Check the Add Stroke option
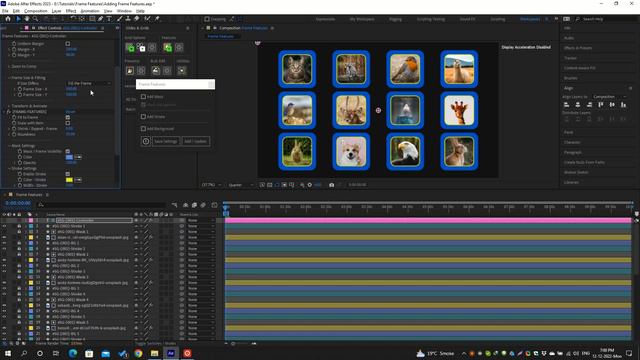 [x=143, y=117]
